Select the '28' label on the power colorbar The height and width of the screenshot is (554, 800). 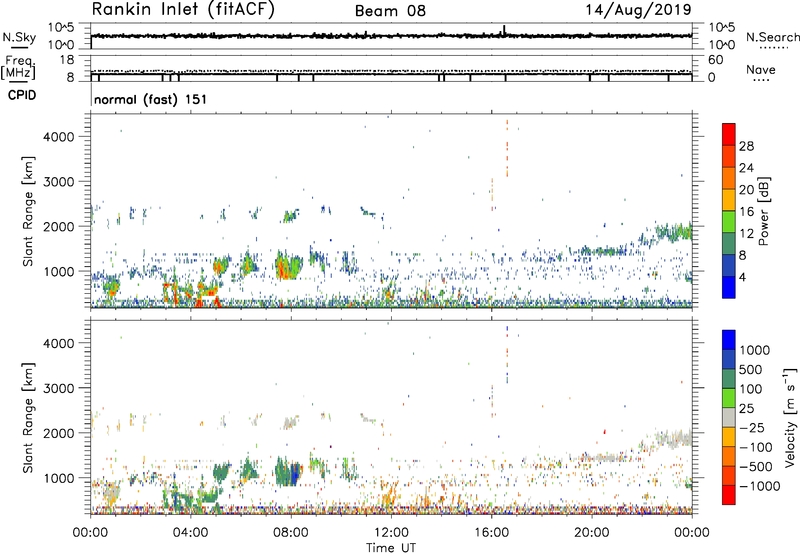(x=746, y=146)
